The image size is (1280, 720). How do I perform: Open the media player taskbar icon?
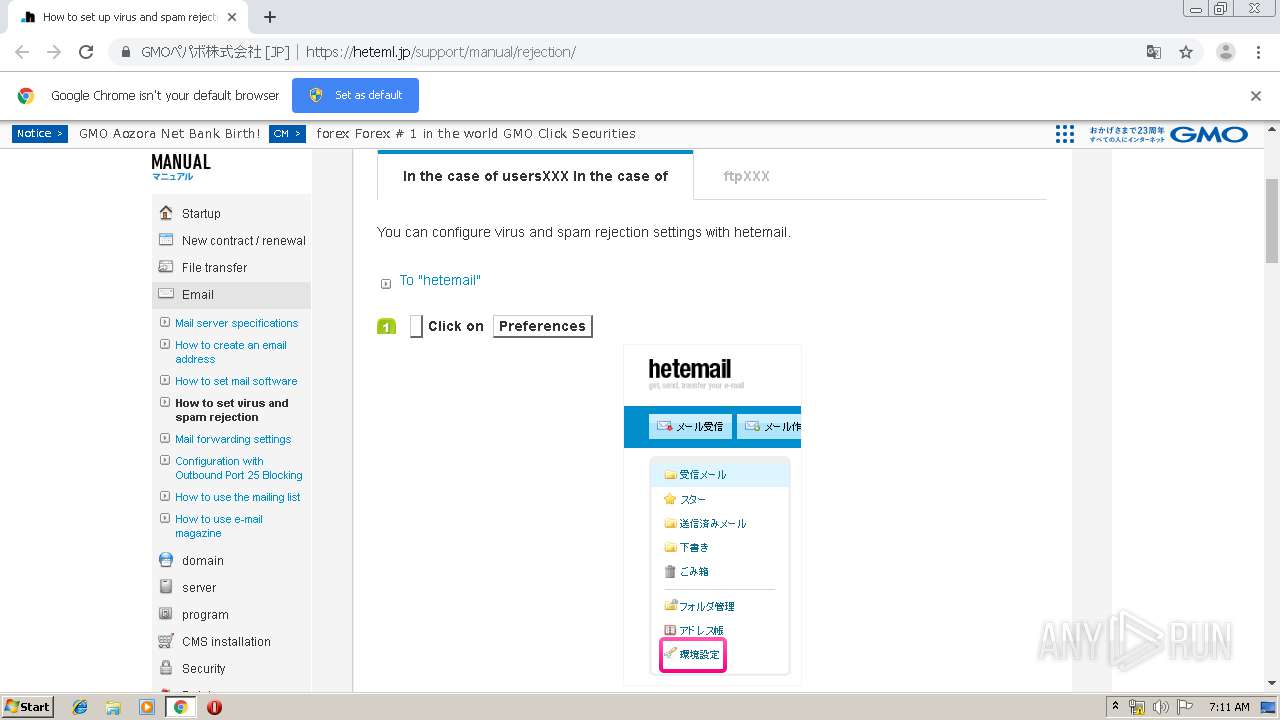(x=147, y=707)
